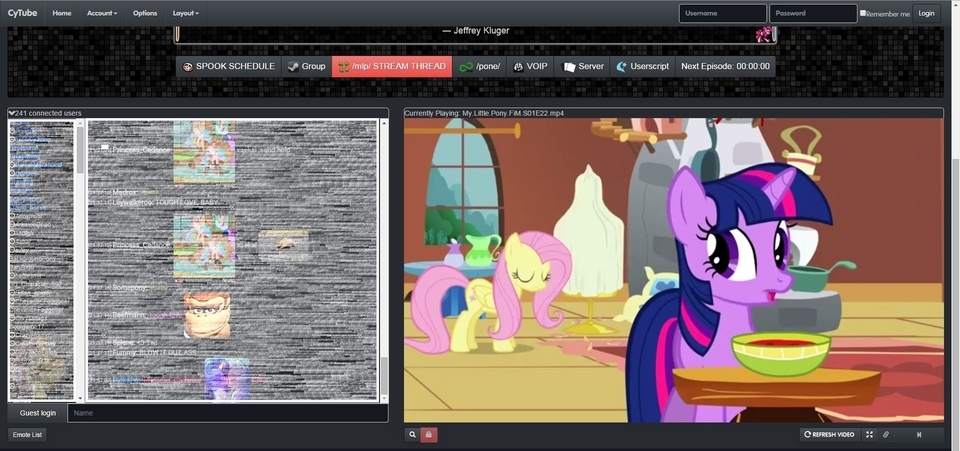Viewport: 960px width, 451px height.
Task: Open the Account dropdown menu
Action: pos(102,13)
